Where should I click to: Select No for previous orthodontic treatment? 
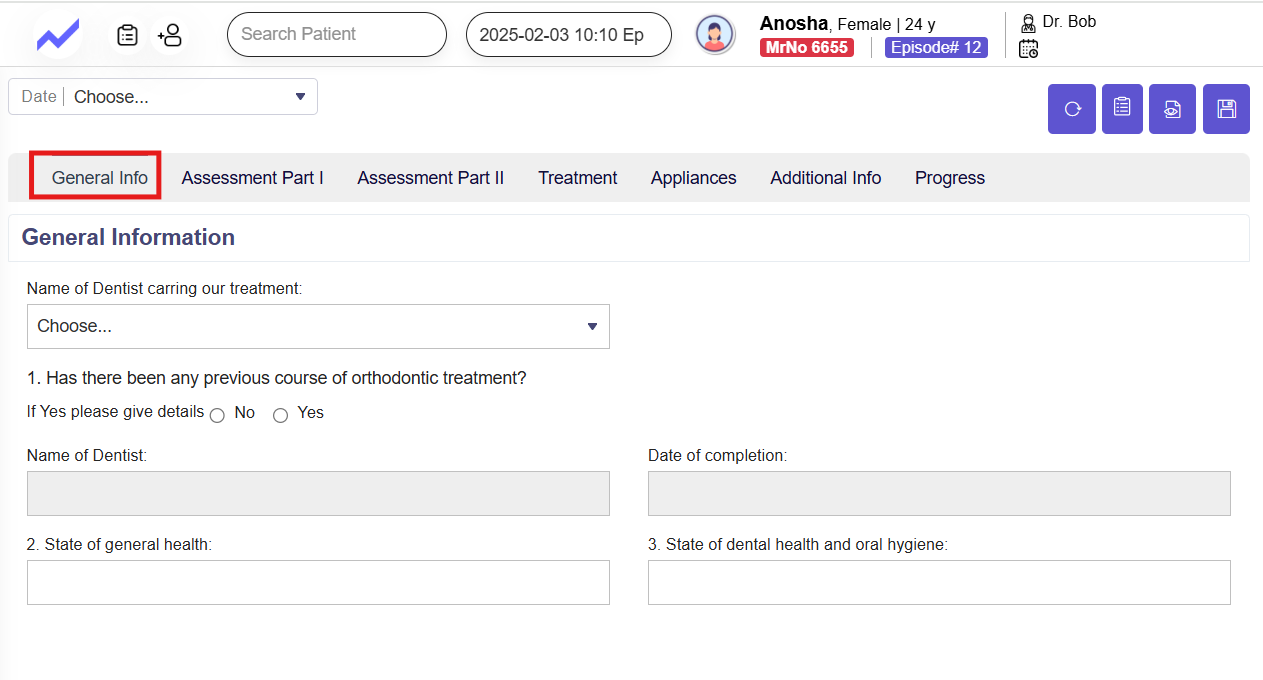[x=217, y=415]
